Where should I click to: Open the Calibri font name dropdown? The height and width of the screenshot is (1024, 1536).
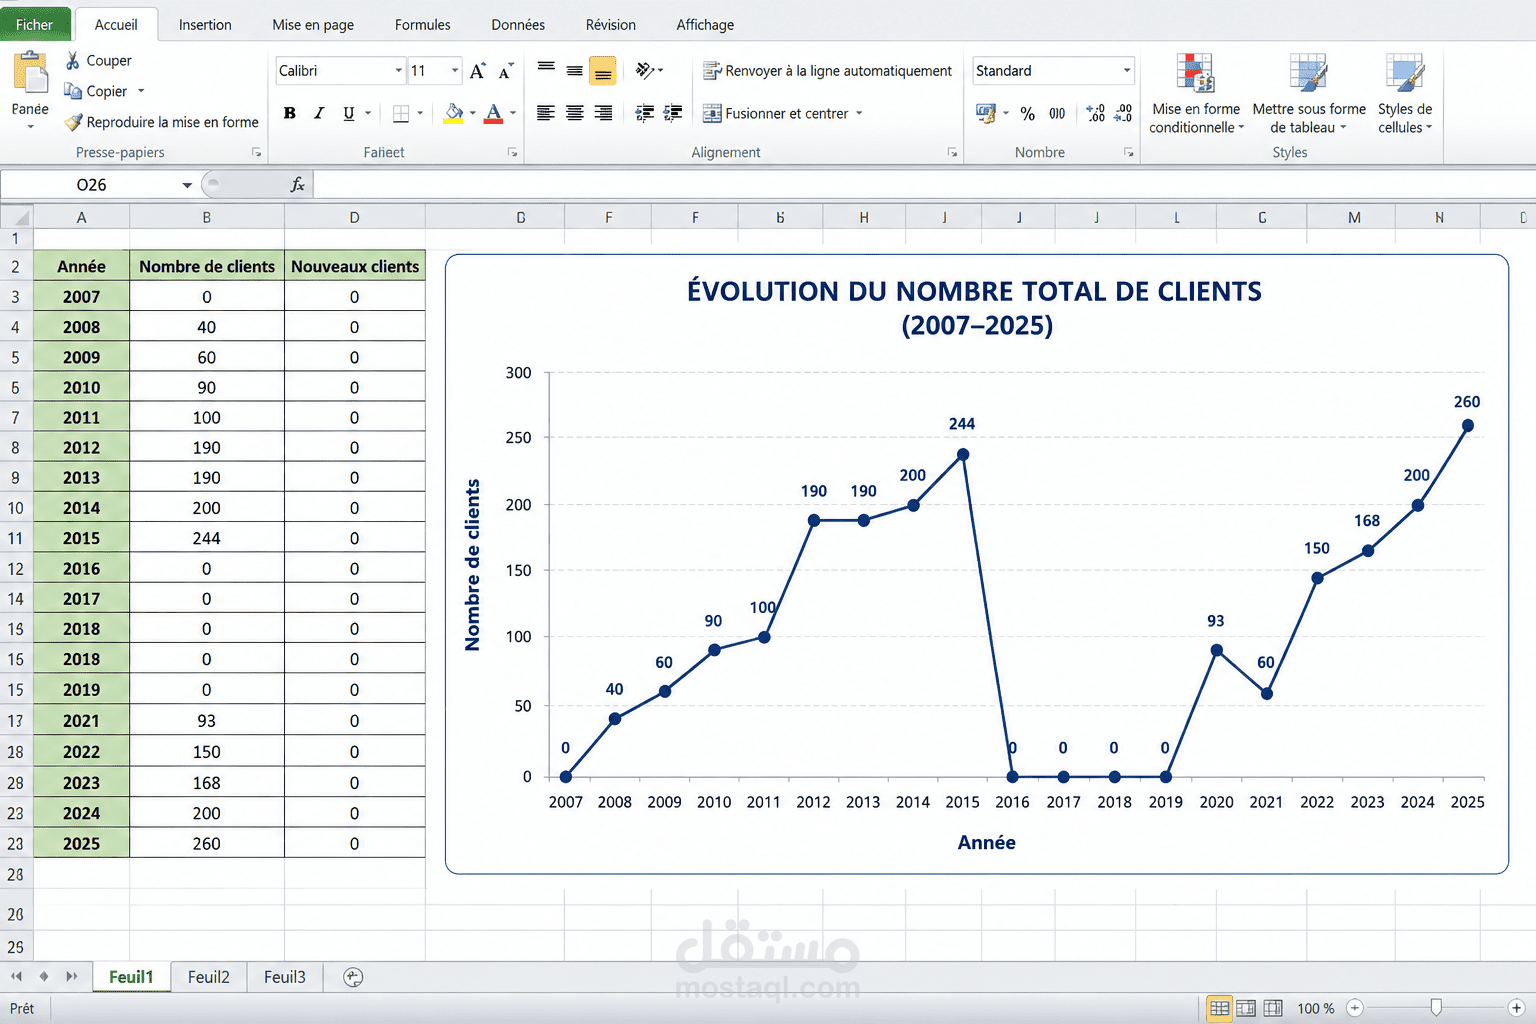point(398,71)
